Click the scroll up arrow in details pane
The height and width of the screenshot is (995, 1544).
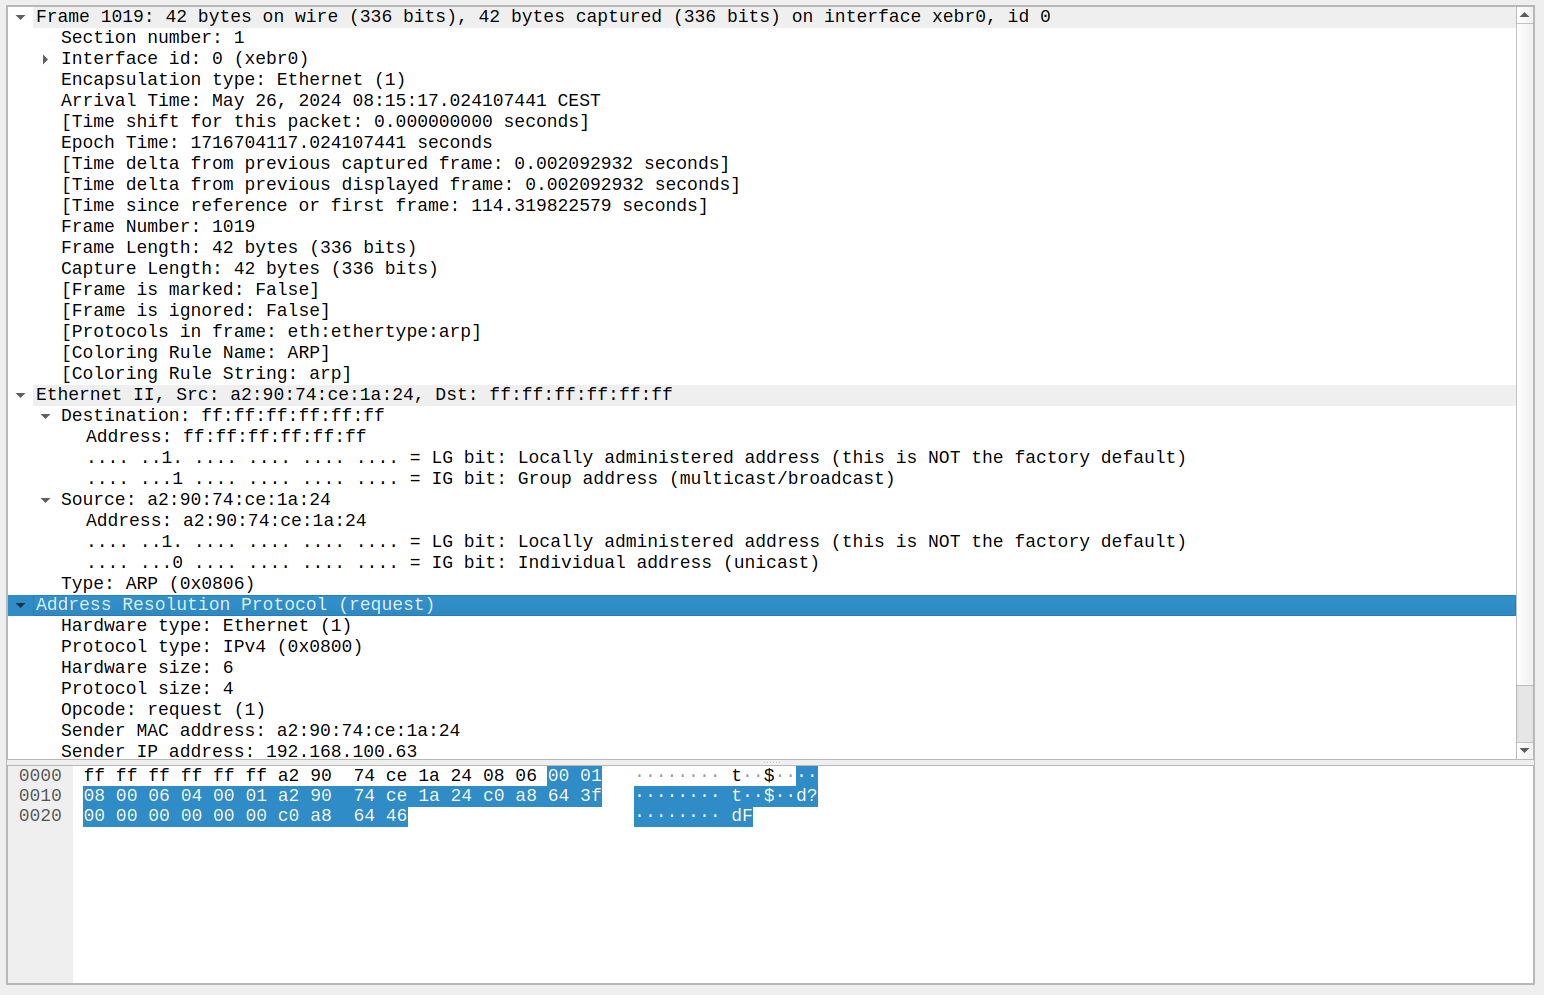1524,15
